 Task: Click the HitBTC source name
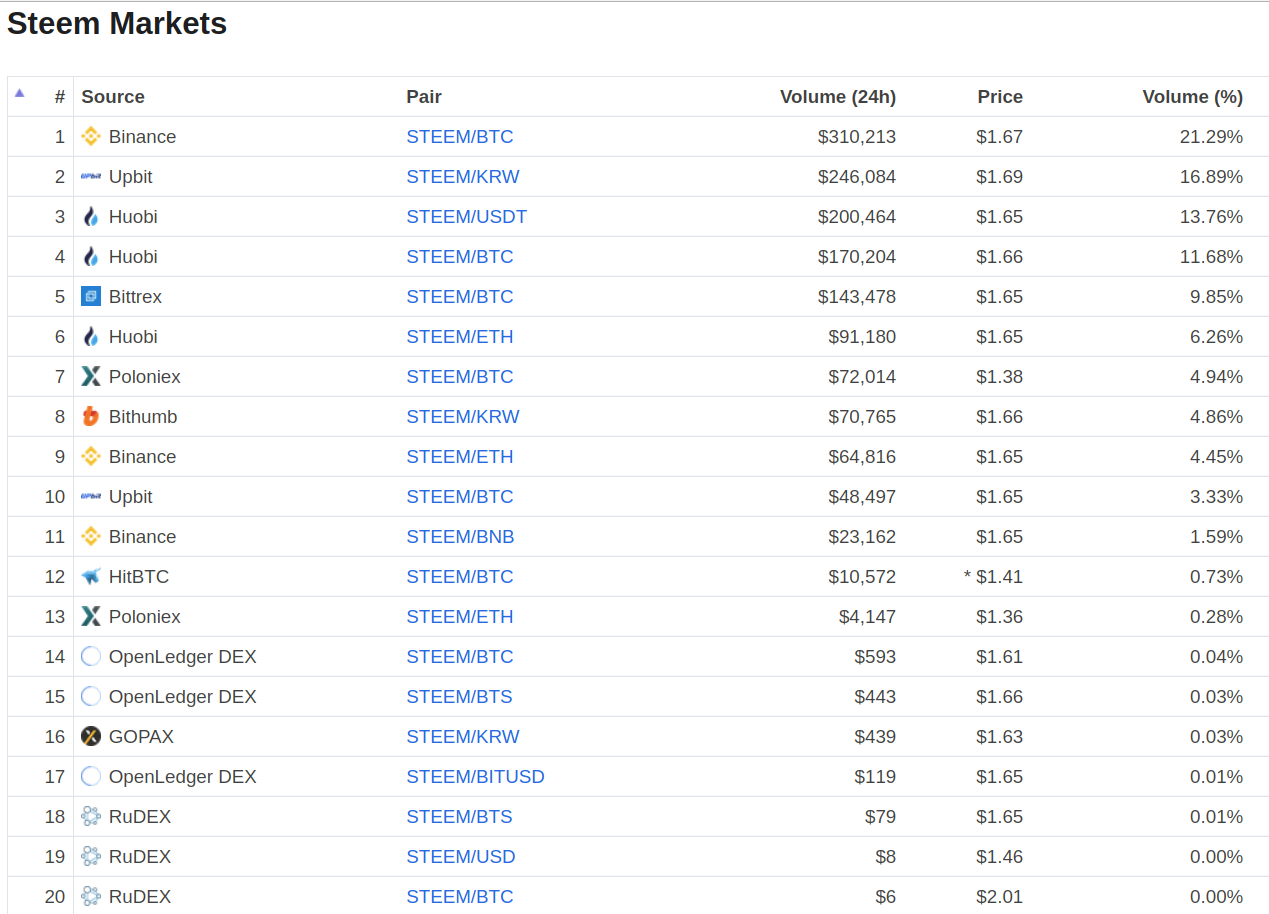point(139,577)
